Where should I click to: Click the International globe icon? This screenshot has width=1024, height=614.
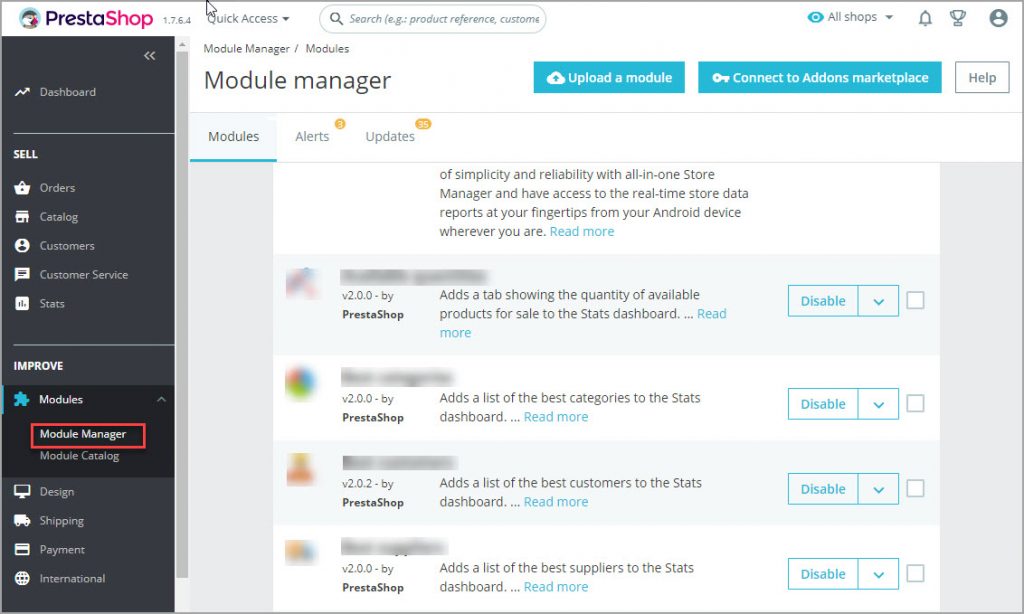pyautogui.click(x=22, y=579)
